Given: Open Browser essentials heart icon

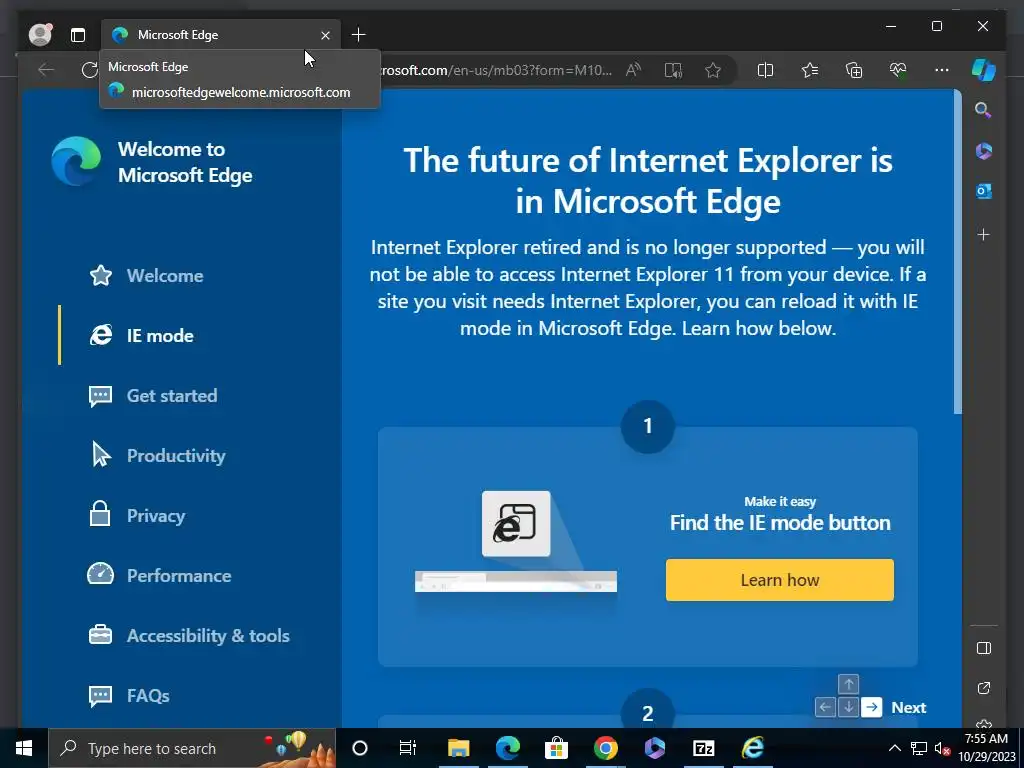Looking at the screenshot, I should [x=898, y=70].
